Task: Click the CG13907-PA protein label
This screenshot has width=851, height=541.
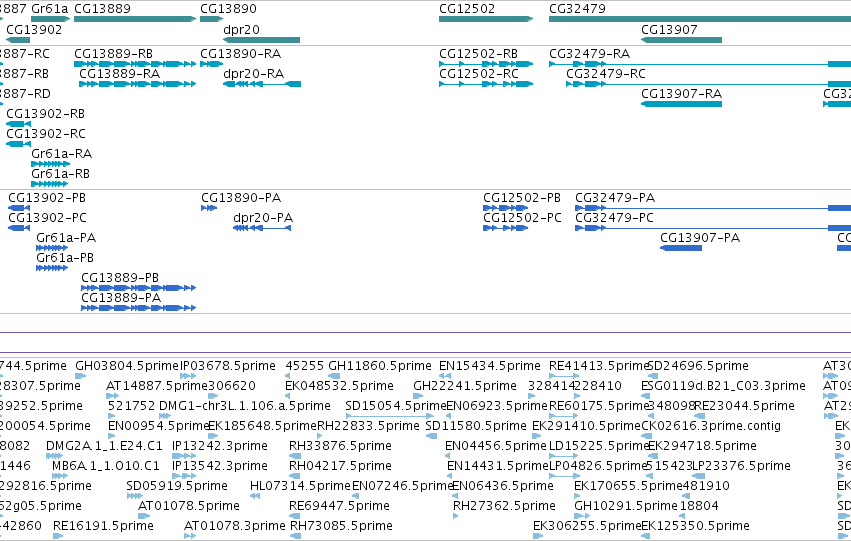Action: tap(700, 238)
